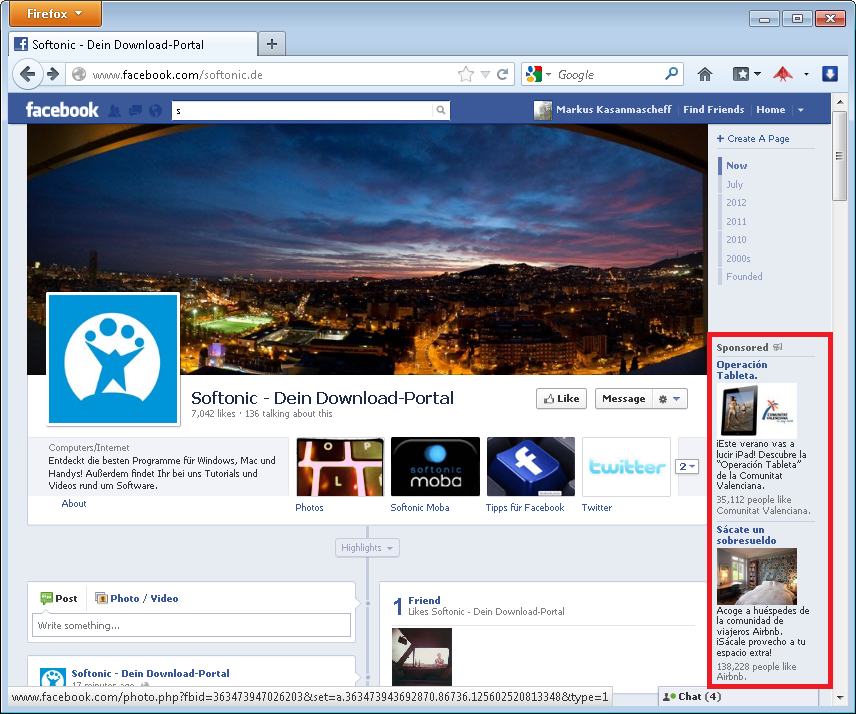
Task: Like the Softonic page
Action: [560, 398]
